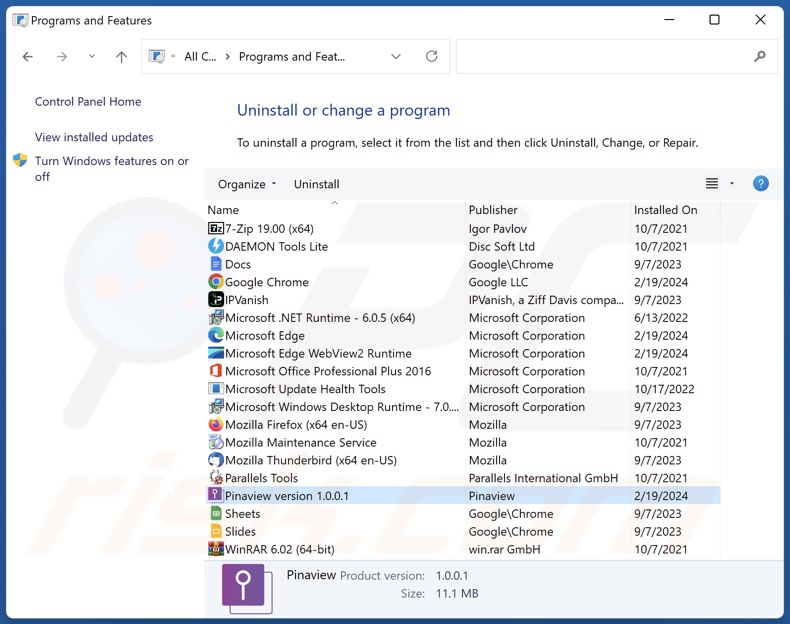790x624 pixels.
Task: Click the IPVanish icon
Action: (x=216, y=300)
